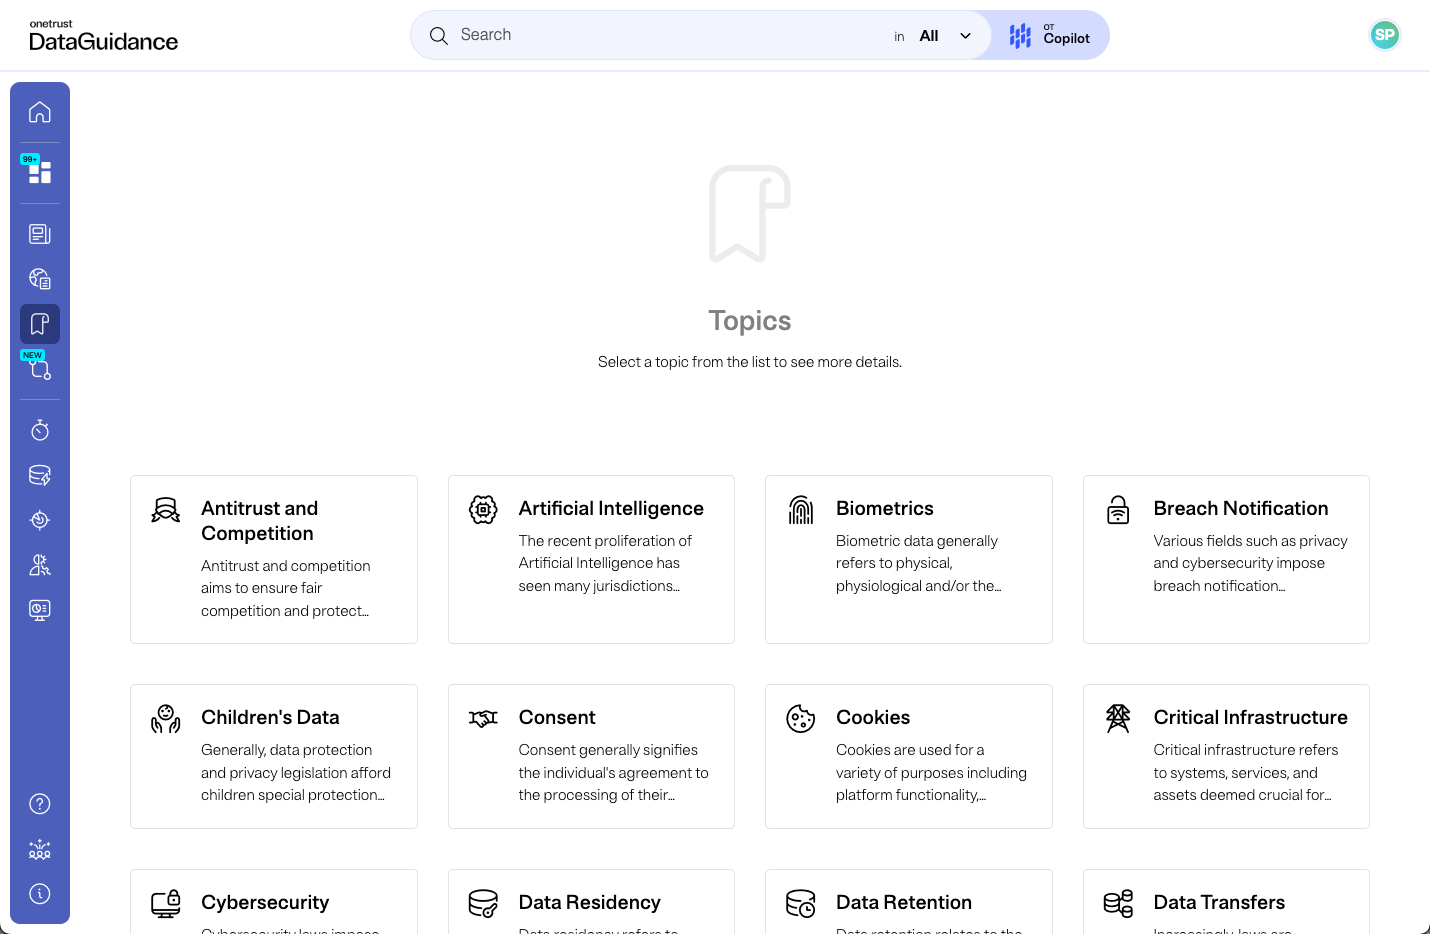Open the global regulatory research icon
1430x934 pixels.
click(x=39, y=278)
